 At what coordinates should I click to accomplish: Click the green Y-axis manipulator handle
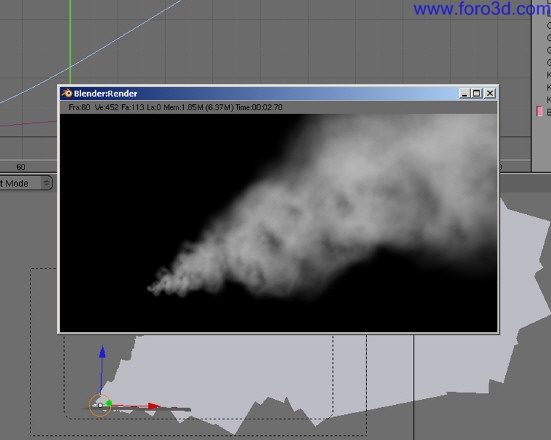coord(109,403)
